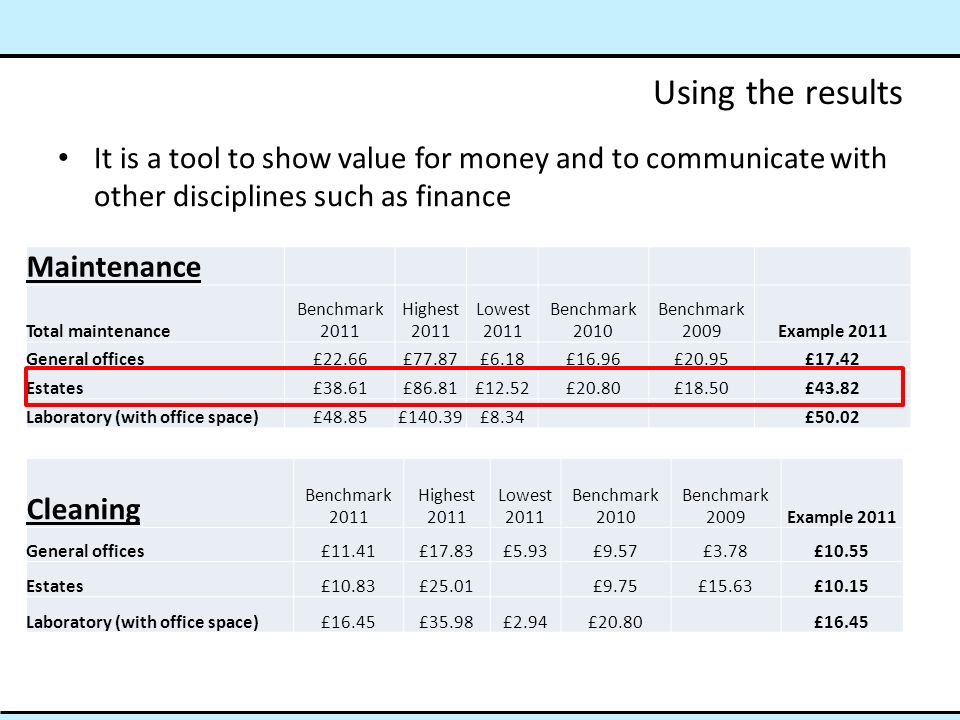Image resolution: width=960 pixels, height=720 pixels.
Task: Click 'Example 2011' header in Cleaning table
Action: point(841,517)
